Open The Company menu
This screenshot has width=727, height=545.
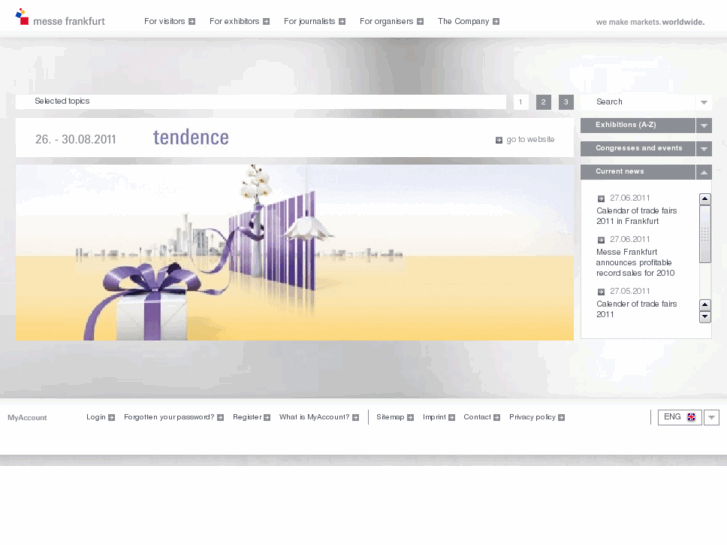[463, 21]
